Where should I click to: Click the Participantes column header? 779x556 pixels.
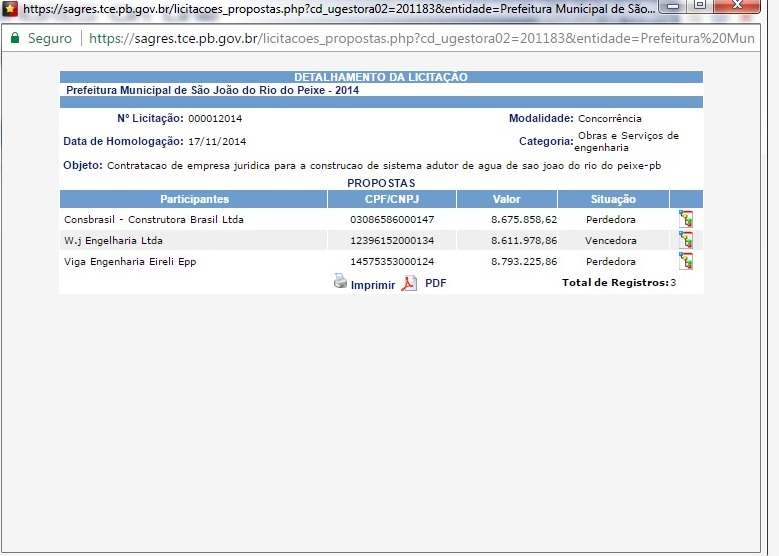(194, 199)
